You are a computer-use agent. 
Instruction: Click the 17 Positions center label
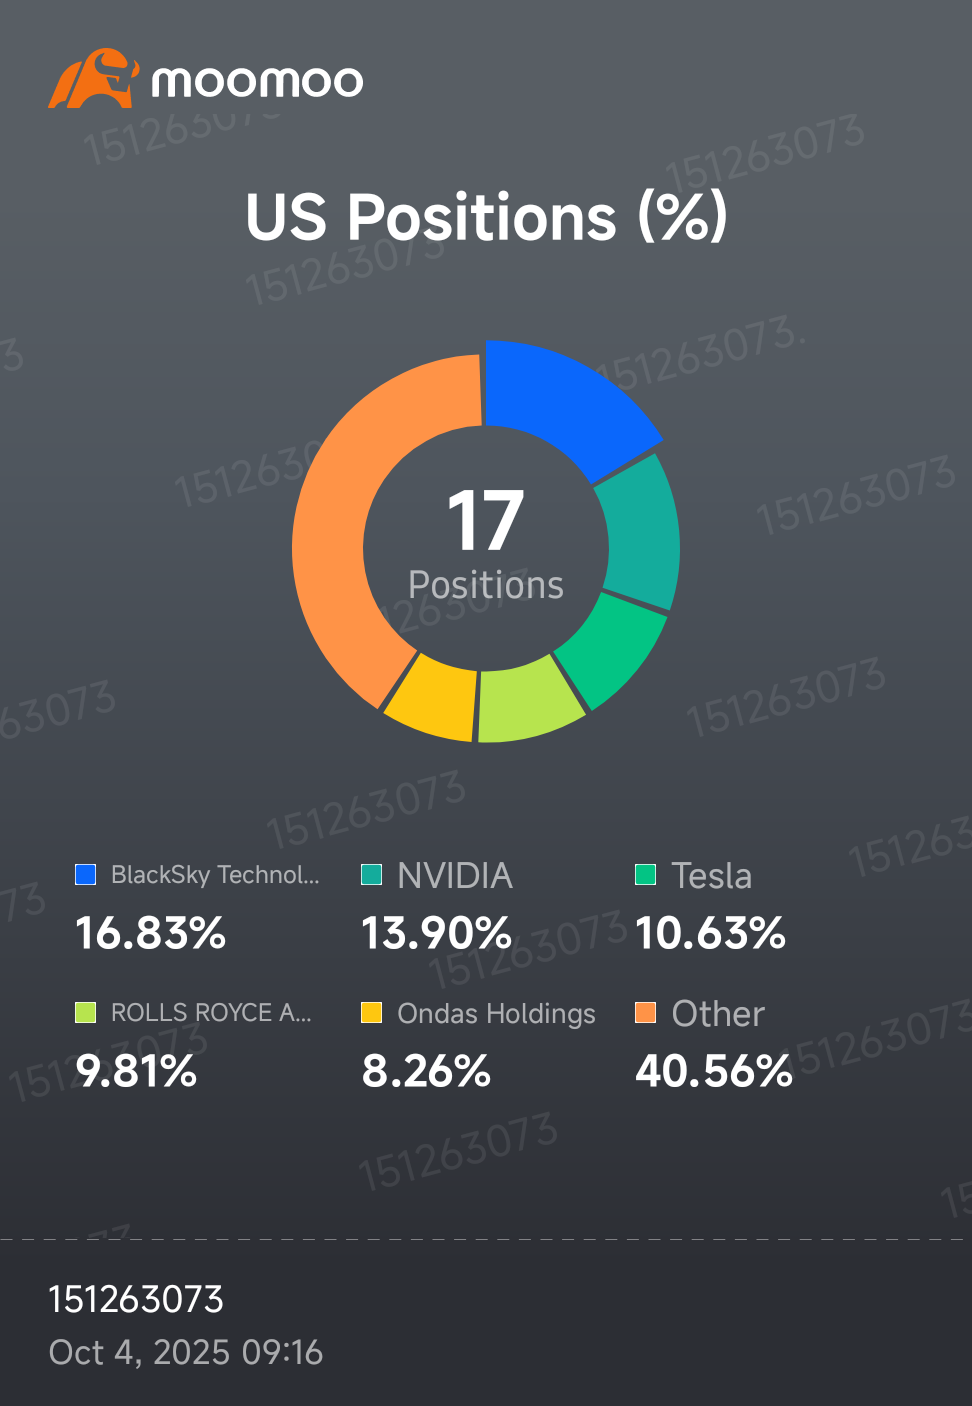[x=486, y=545]
